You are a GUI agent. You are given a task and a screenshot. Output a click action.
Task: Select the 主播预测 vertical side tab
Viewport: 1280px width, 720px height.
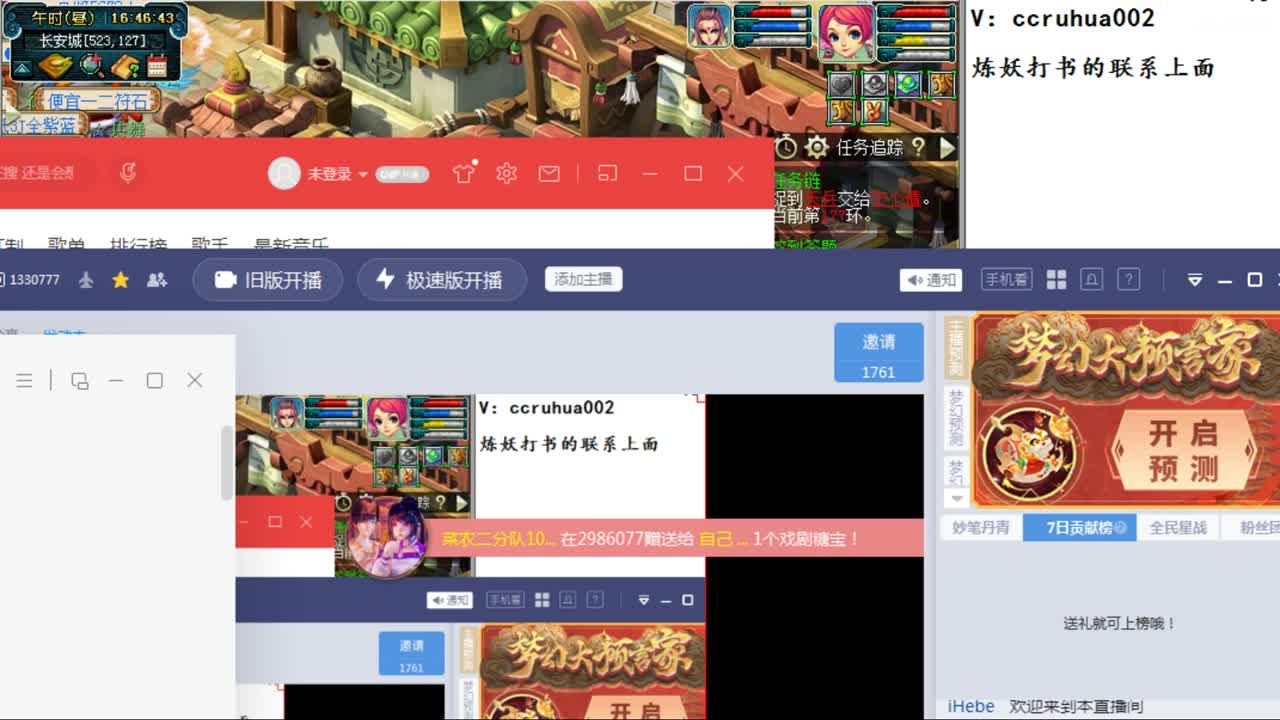(x=956, y=347)
